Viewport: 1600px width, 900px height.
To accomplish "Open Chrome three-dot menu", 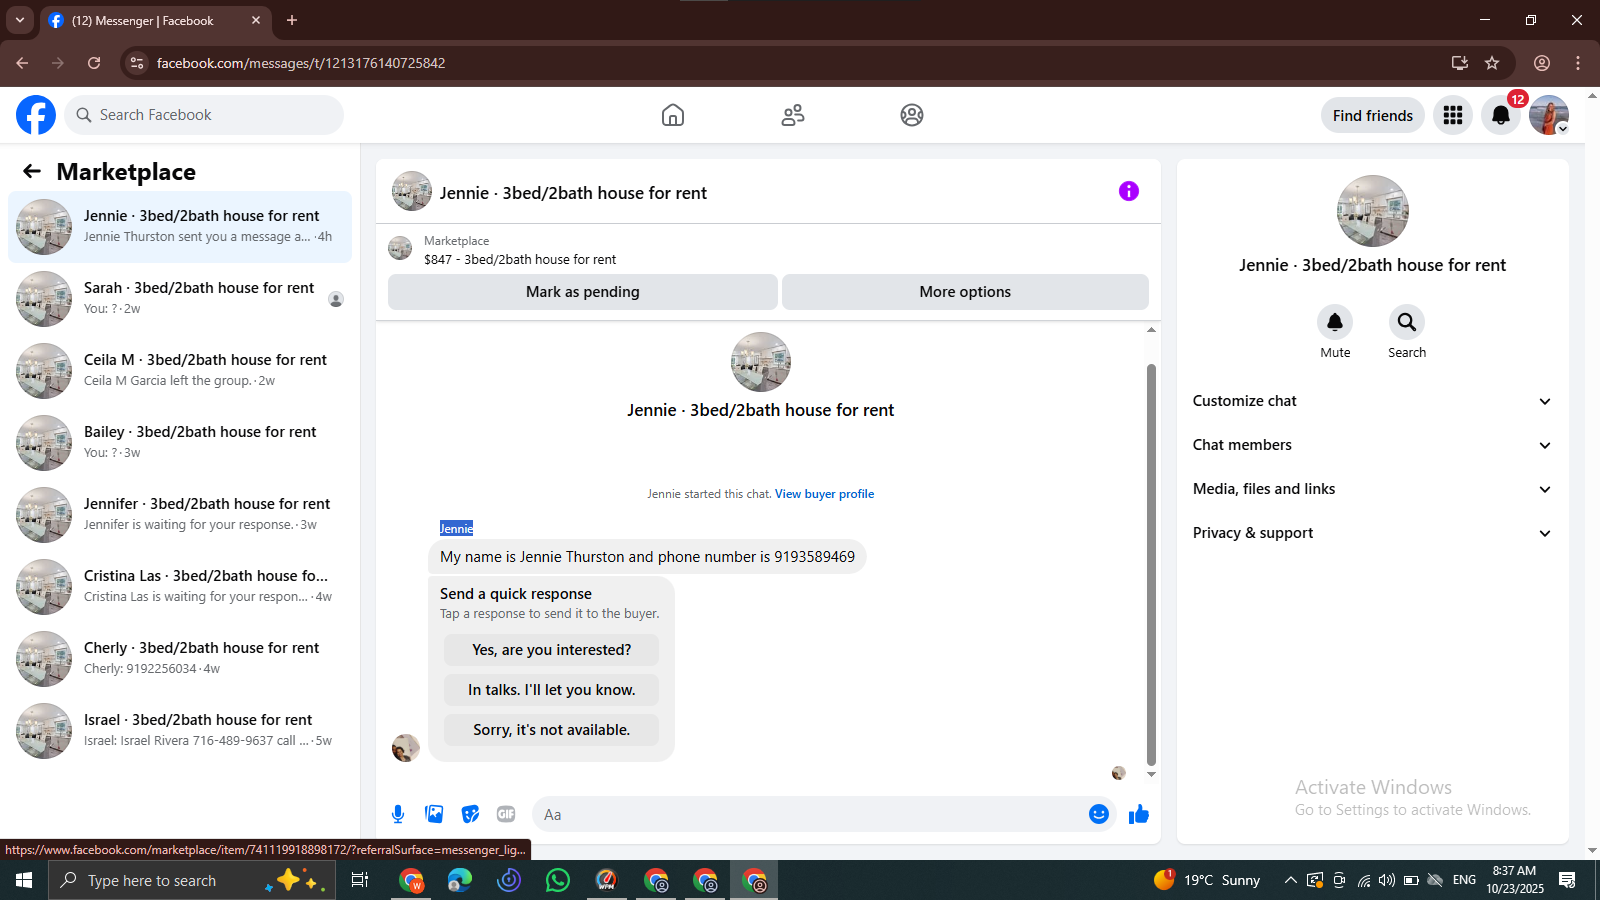I will 1578,63.
